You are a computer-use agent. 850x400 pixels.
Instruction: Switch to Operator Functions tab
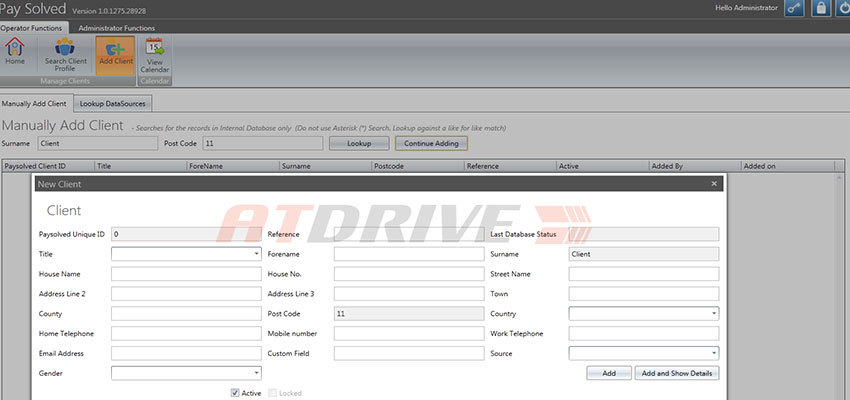tap(34, 28)
